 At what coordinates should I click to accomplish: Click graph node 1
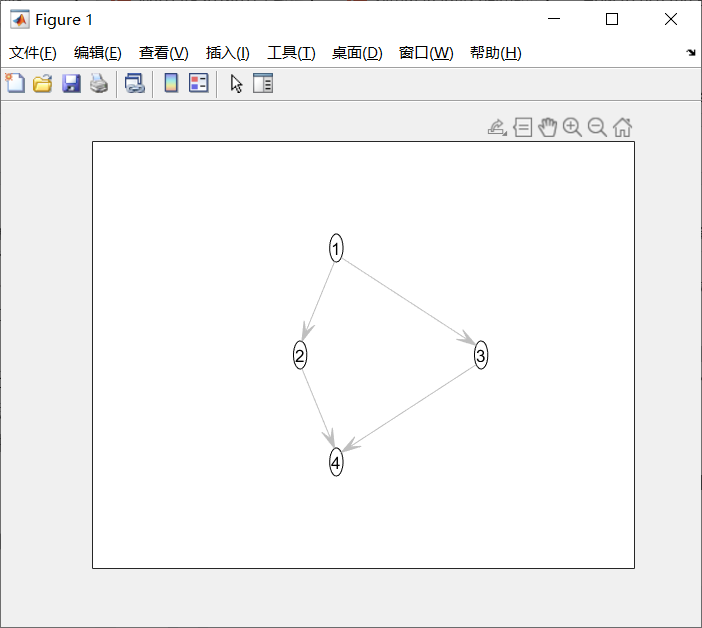click(336, 248)
